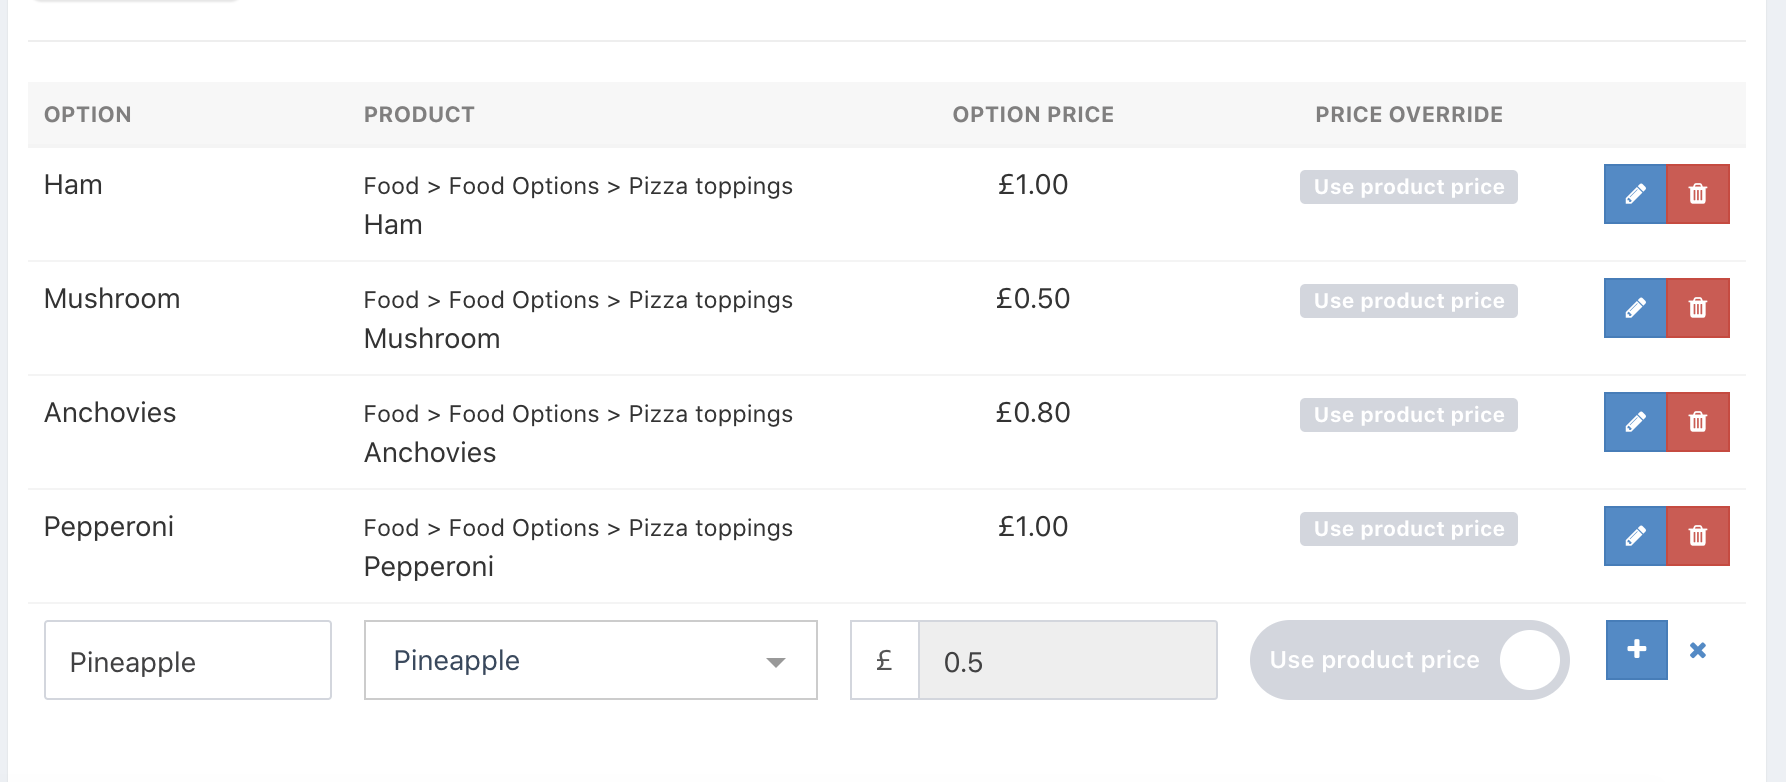Edit the Anchovies option
Screen dimensions: 1786x782
(x=1635, y=422)
